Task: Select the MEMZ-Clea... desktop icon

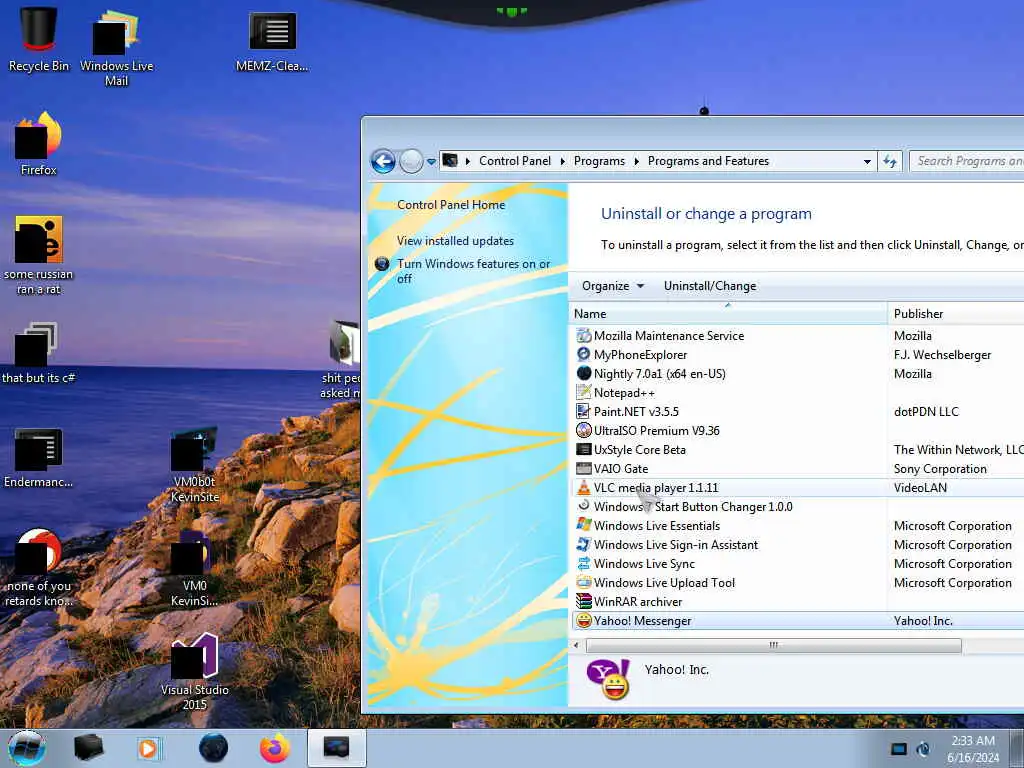Action: click(x=272, y=40)
